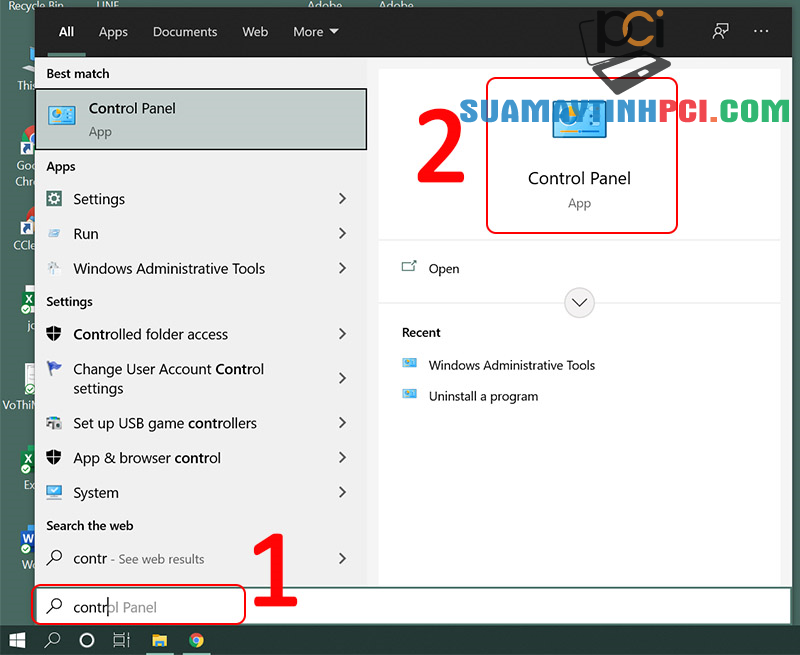Open Google Chrome from the taskbar
800x655 pixels.
[196, 640]
